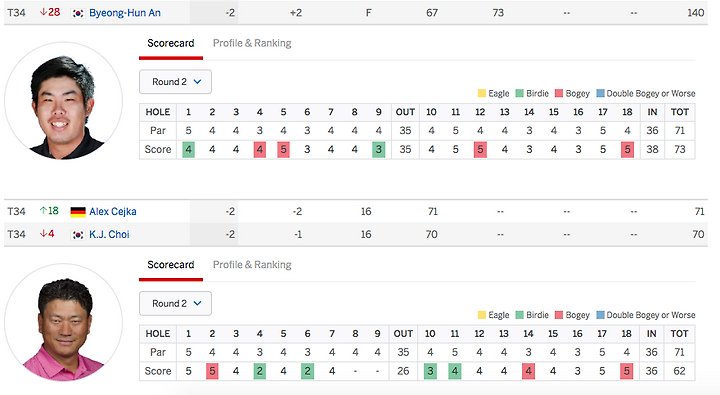The height and width of the screenshot is (395, 720).
Task: Click German flag beside Alex Cejka
Action: [78, 212]
